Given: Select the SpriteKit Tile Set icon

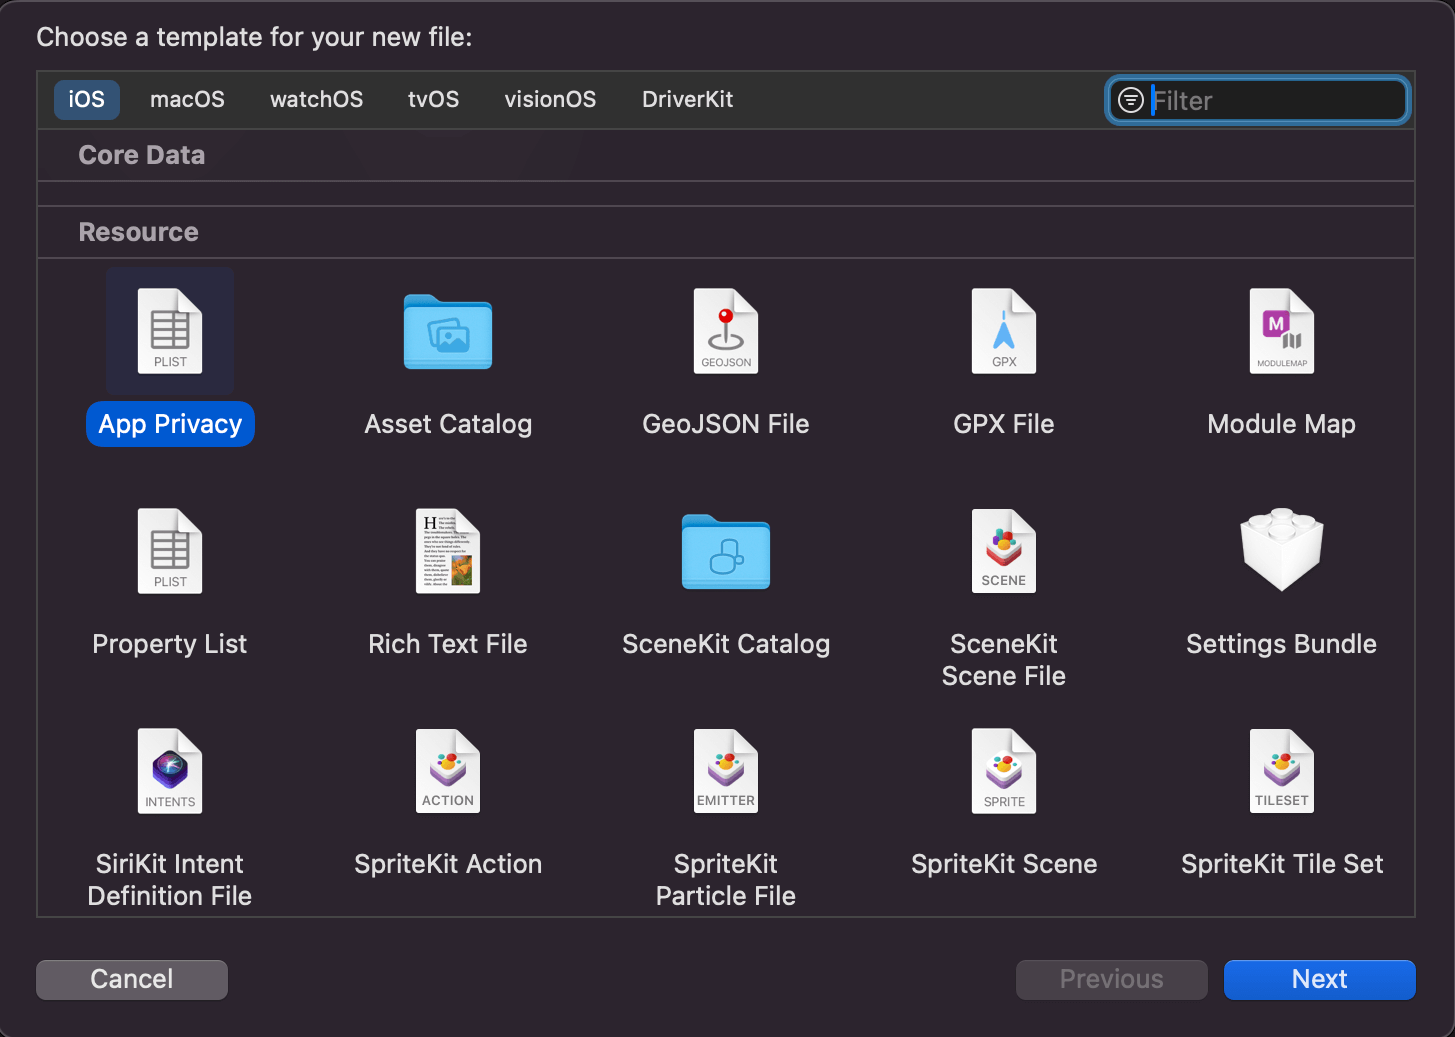Looking at the screenshot, I should [x=1282, y=771].
